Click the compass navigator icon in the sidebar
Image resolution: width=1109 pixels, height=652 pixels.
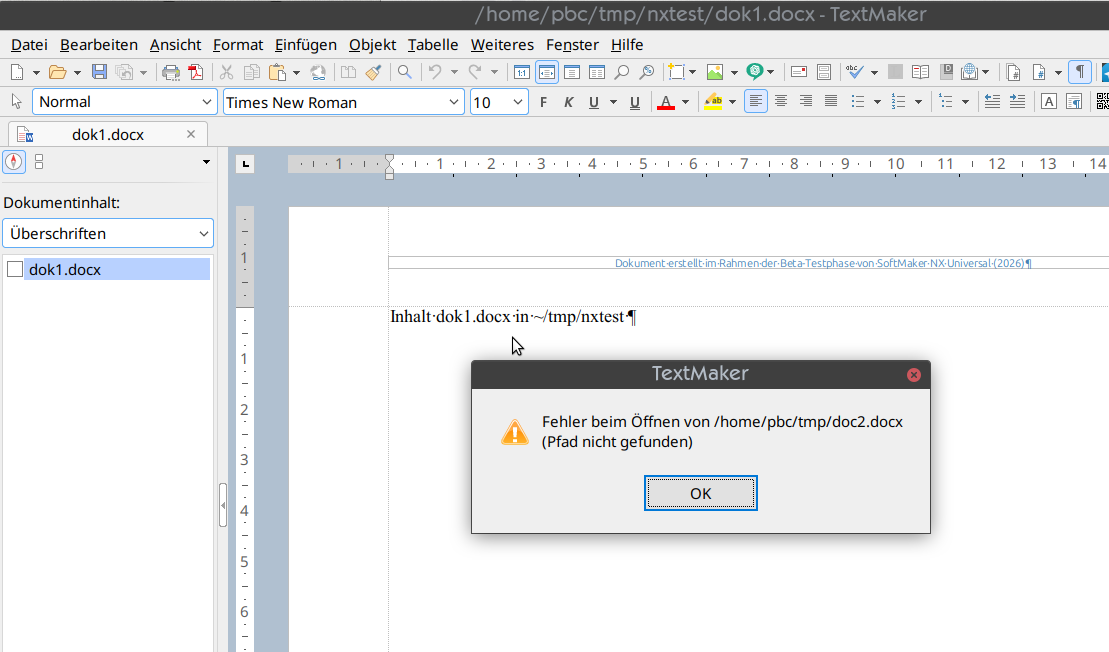(x=14, y=162)
